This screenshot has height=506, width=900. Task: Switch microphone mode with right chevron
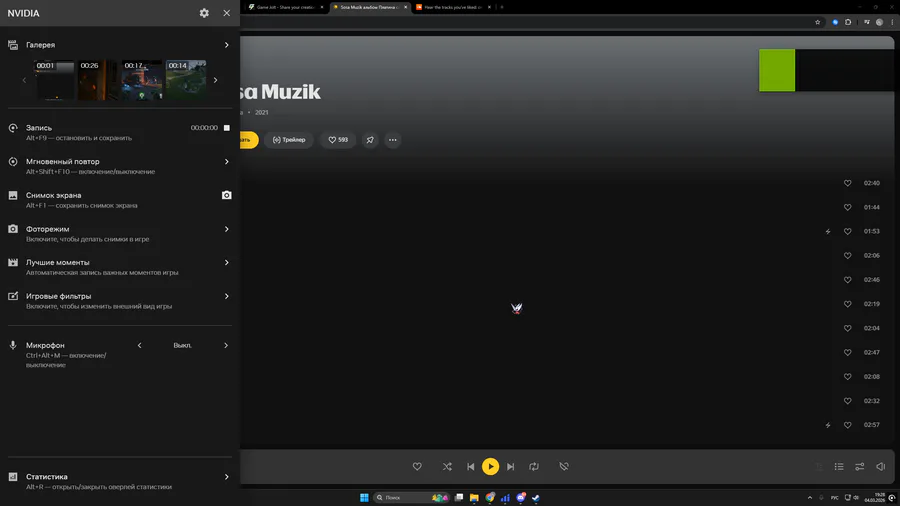pos(226,345)
